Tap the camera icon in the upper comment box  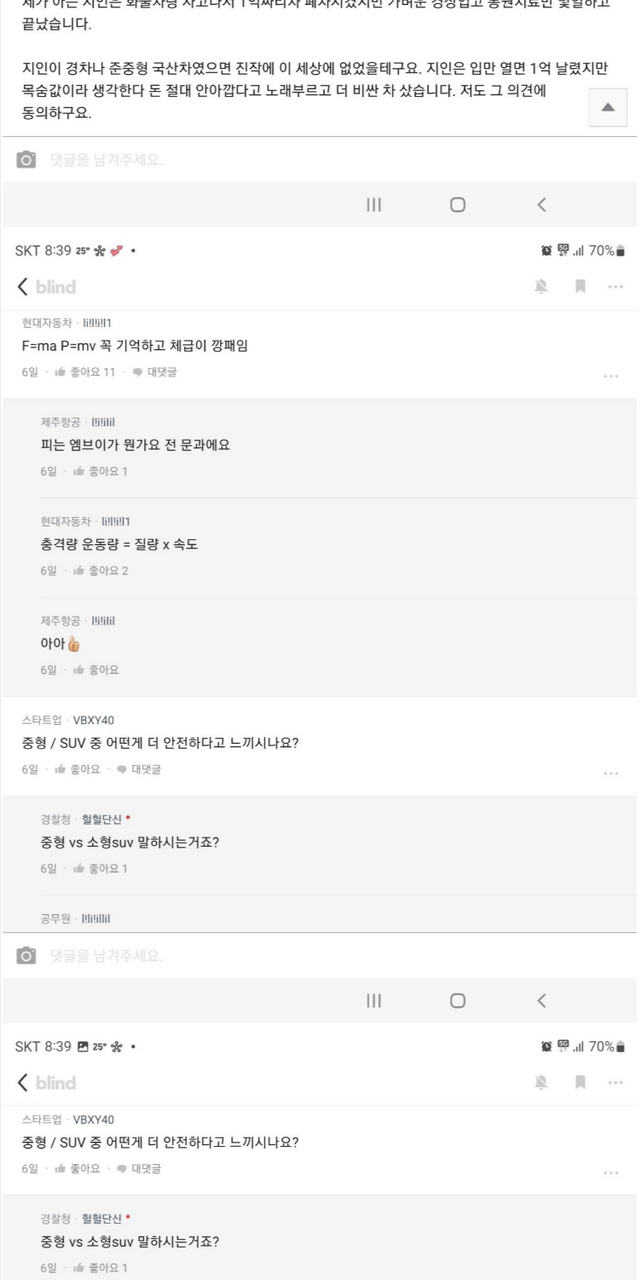click(x=26, y=159)
